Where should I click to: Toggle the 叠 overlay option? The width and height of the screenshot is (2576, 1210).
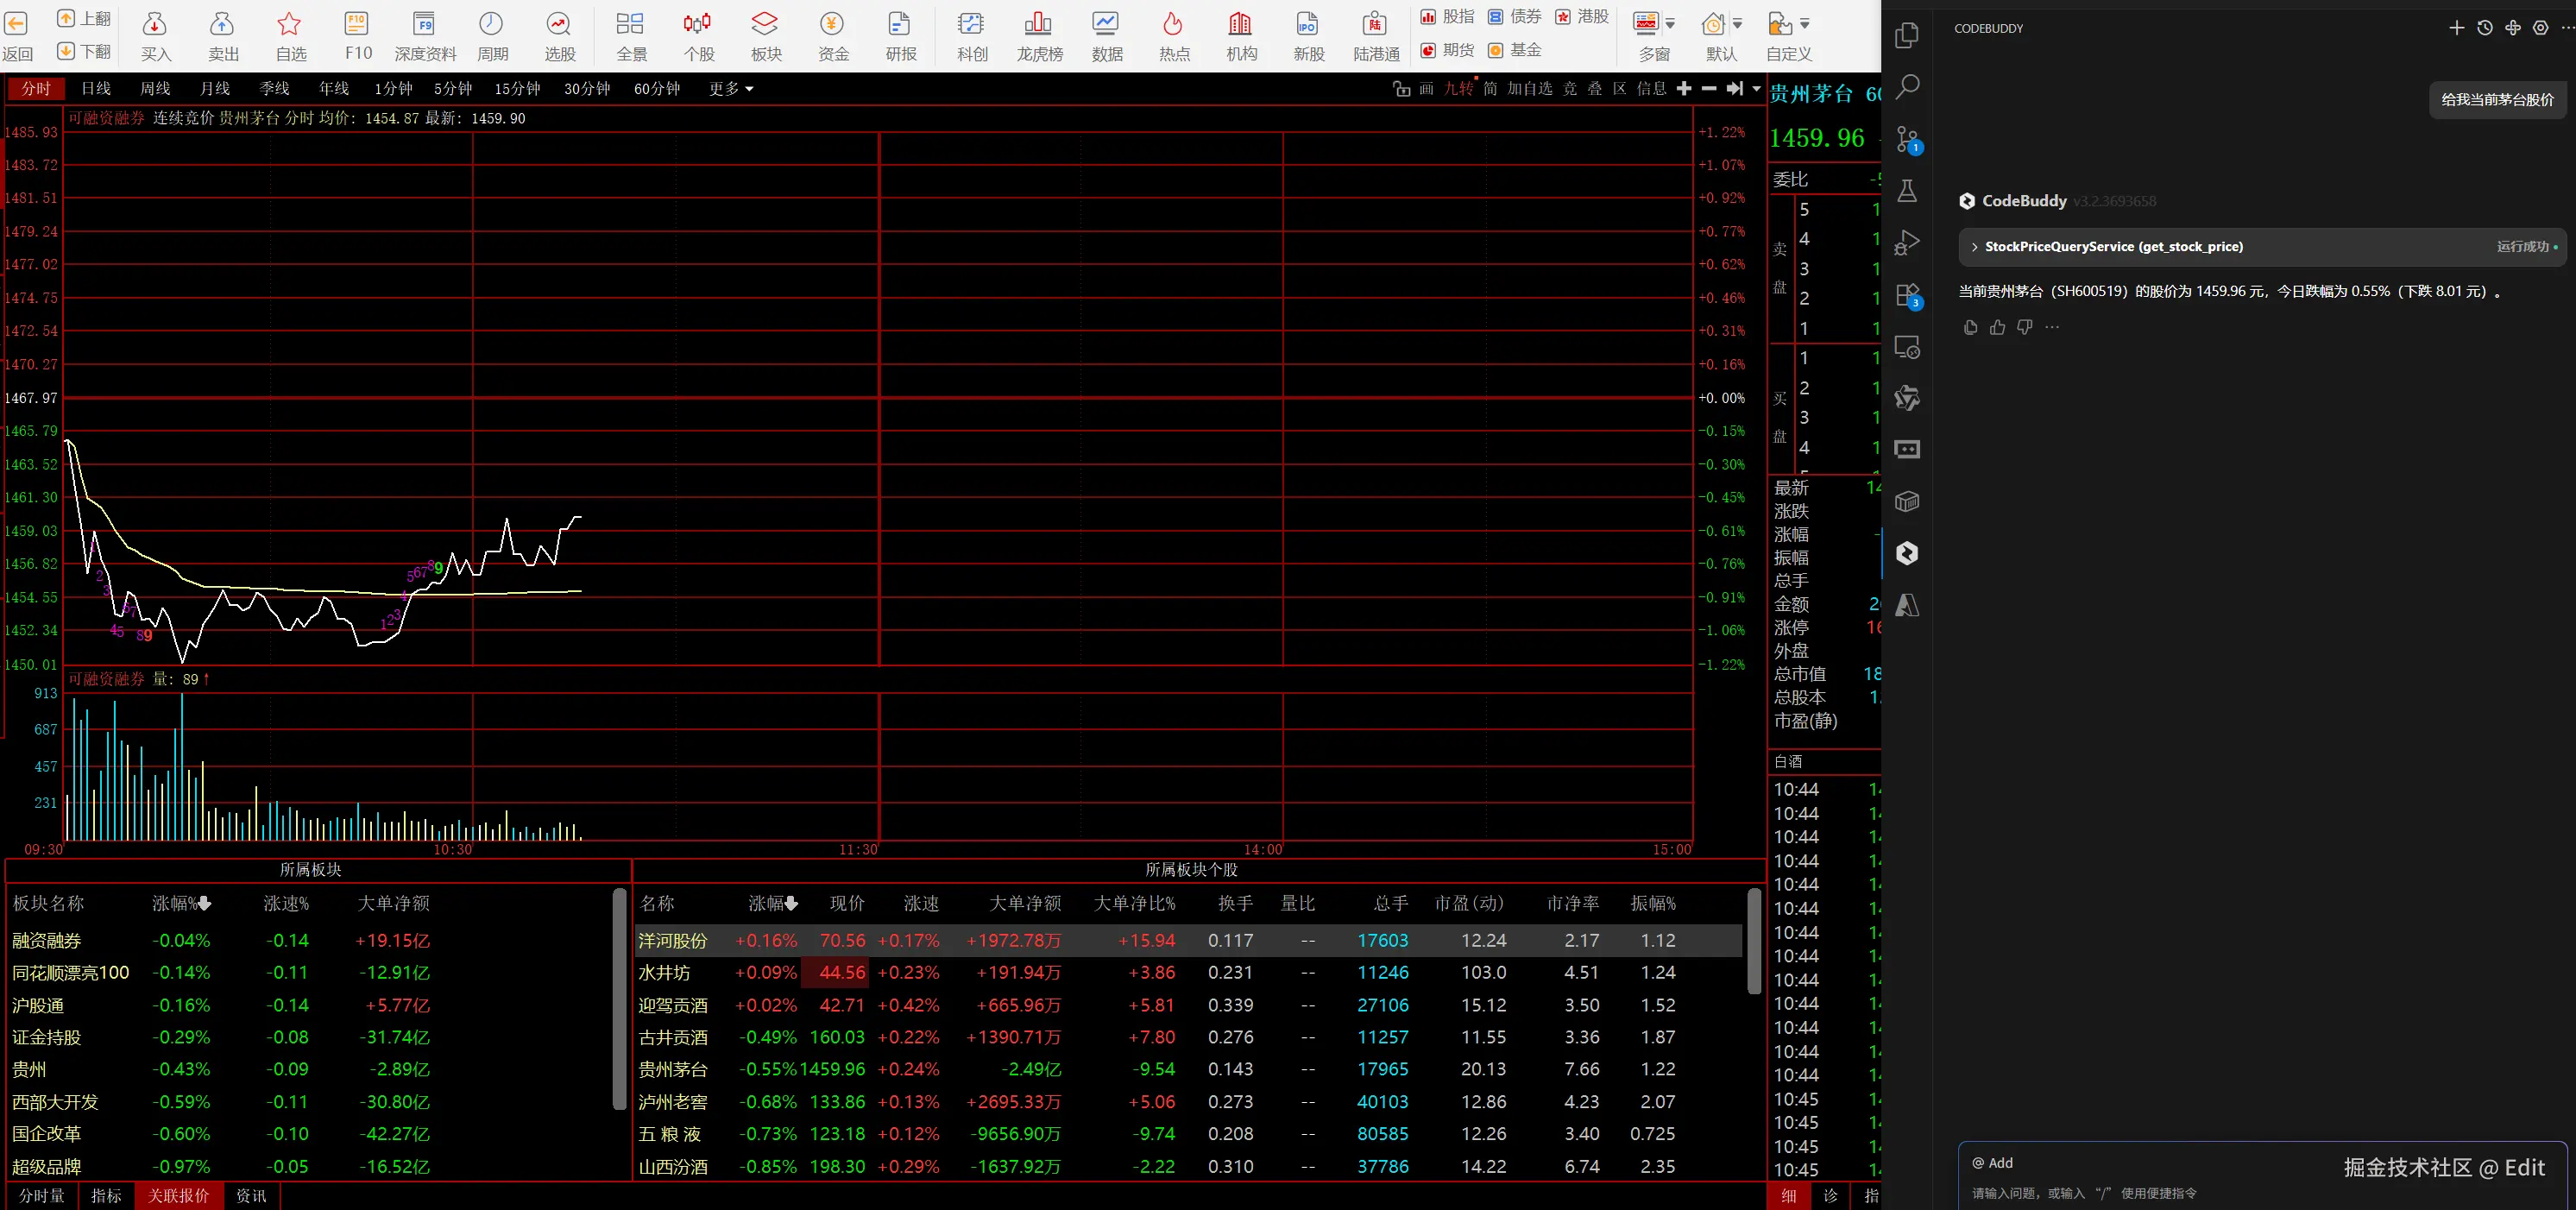pos(1594,89)
